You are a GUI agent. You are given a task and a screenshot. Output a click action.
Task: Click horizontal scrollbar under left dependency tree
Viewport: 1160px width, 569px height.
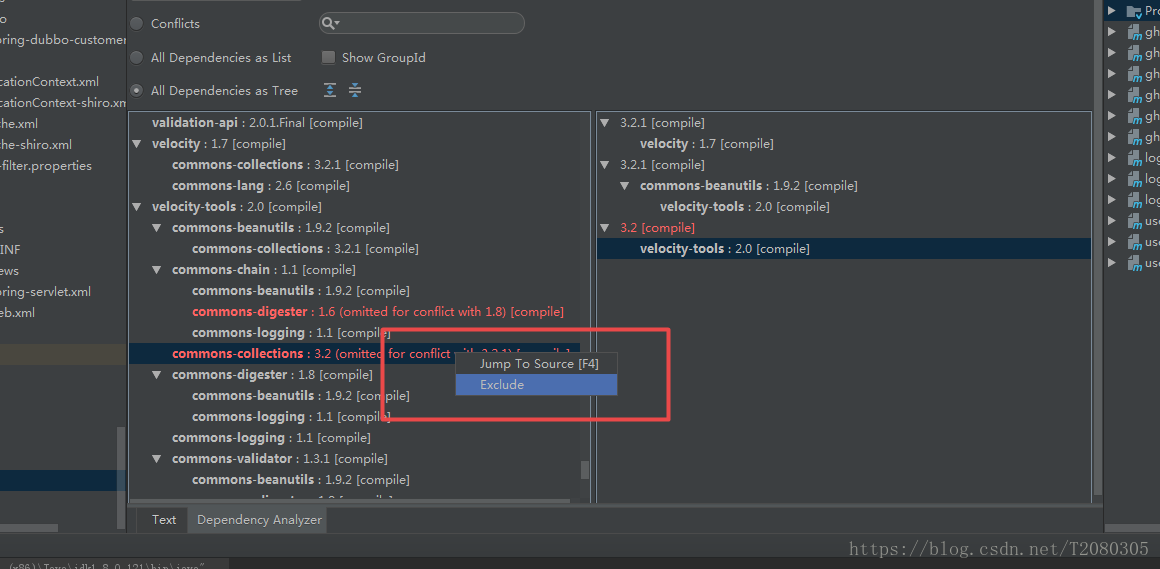348,501
